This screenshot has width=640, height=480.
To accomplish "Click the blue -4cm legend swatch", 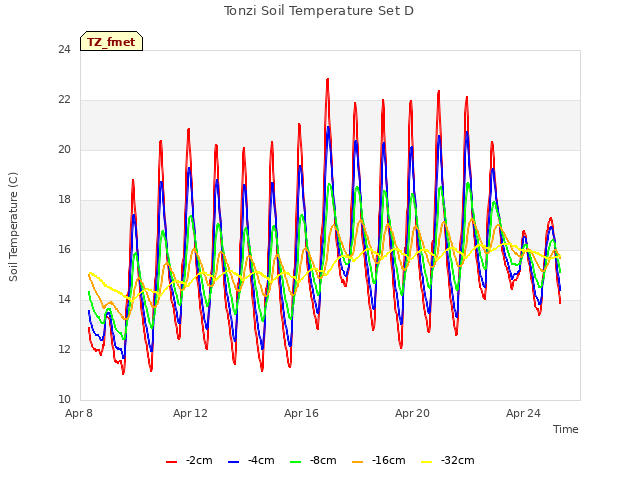I will (233, 462).
